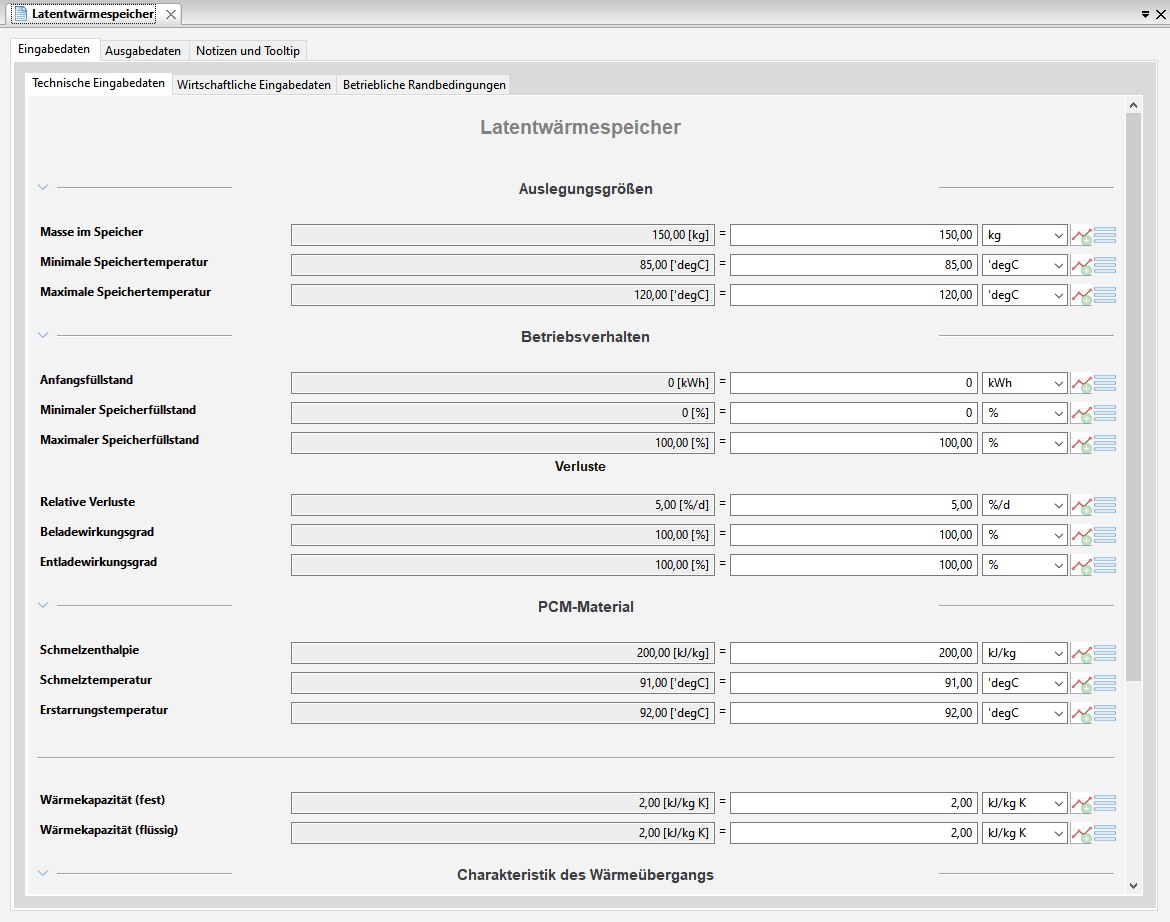Viewport: 1170px width, 922px height.
Task: Click the Entladewirkungsgrad input field
Action: pos(854,565)
